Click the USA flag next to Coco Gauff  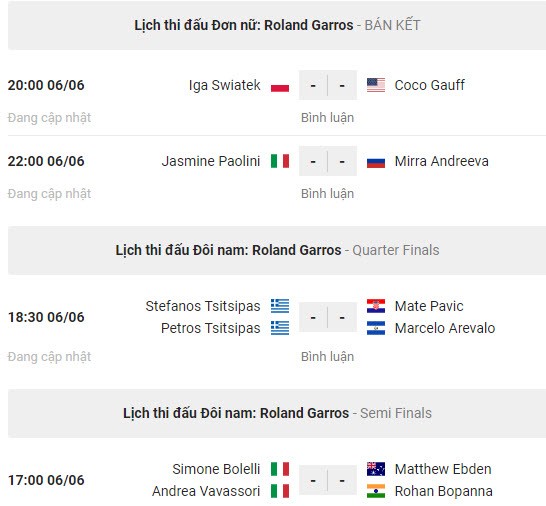pos(376,85)
